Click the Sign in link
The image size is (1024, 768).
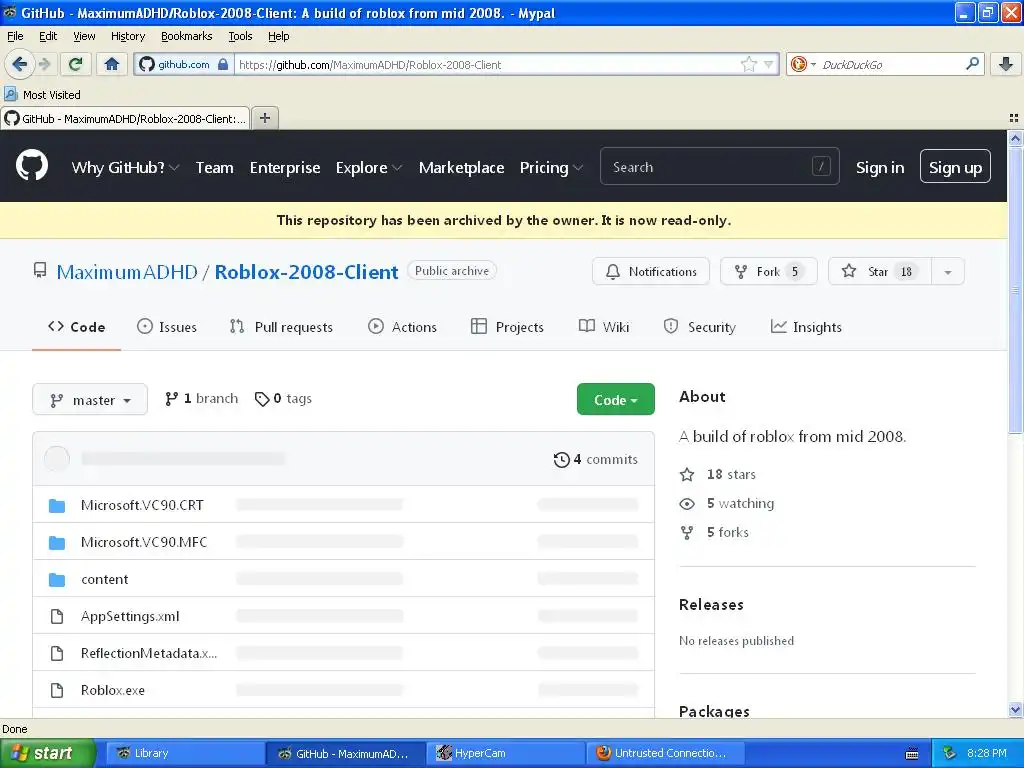[880, 167]
